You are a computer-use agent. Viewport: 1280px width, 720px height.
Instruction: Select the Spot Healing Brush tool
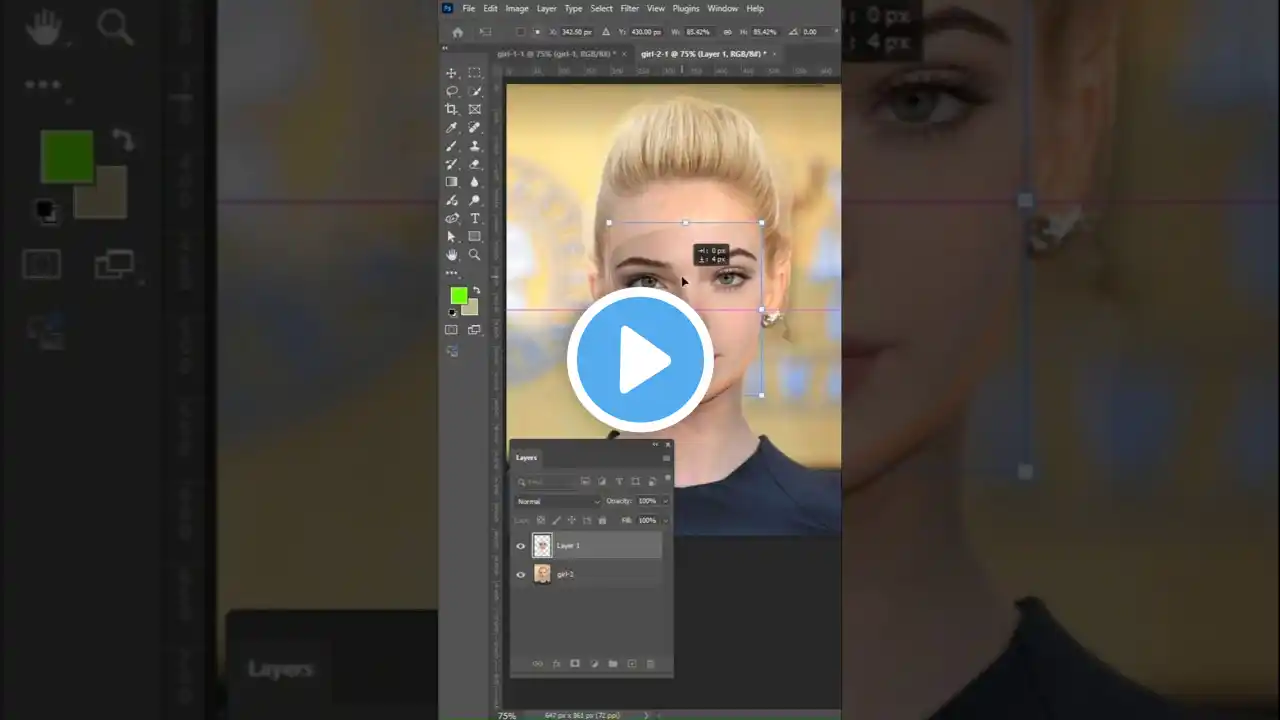(475, 127)
